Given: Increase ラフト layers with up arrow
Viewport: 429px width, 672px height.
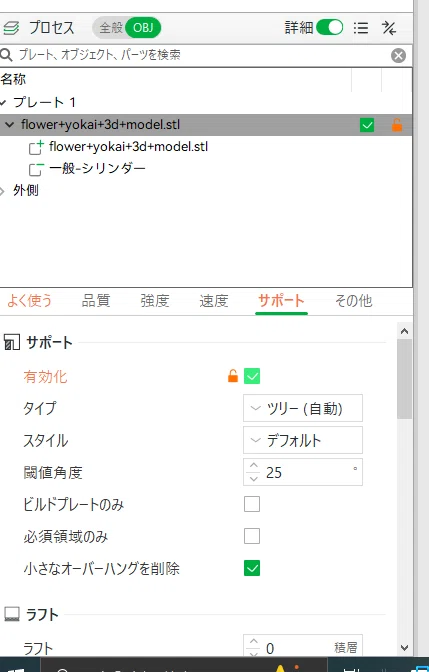Looking at the screenshot, I should (x=254, y=642).
